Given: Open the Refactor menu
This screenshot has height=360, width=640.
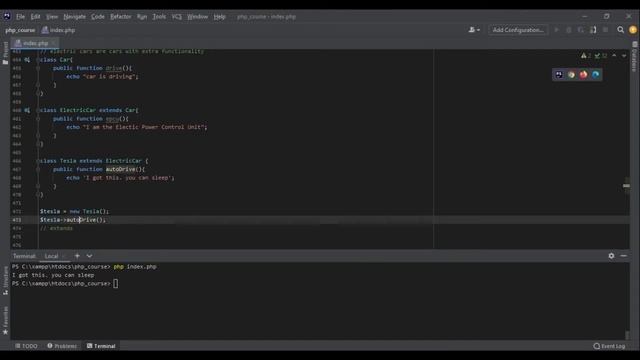Looking at the screenshot, I should pyautogui.click(x=121, y=17).
